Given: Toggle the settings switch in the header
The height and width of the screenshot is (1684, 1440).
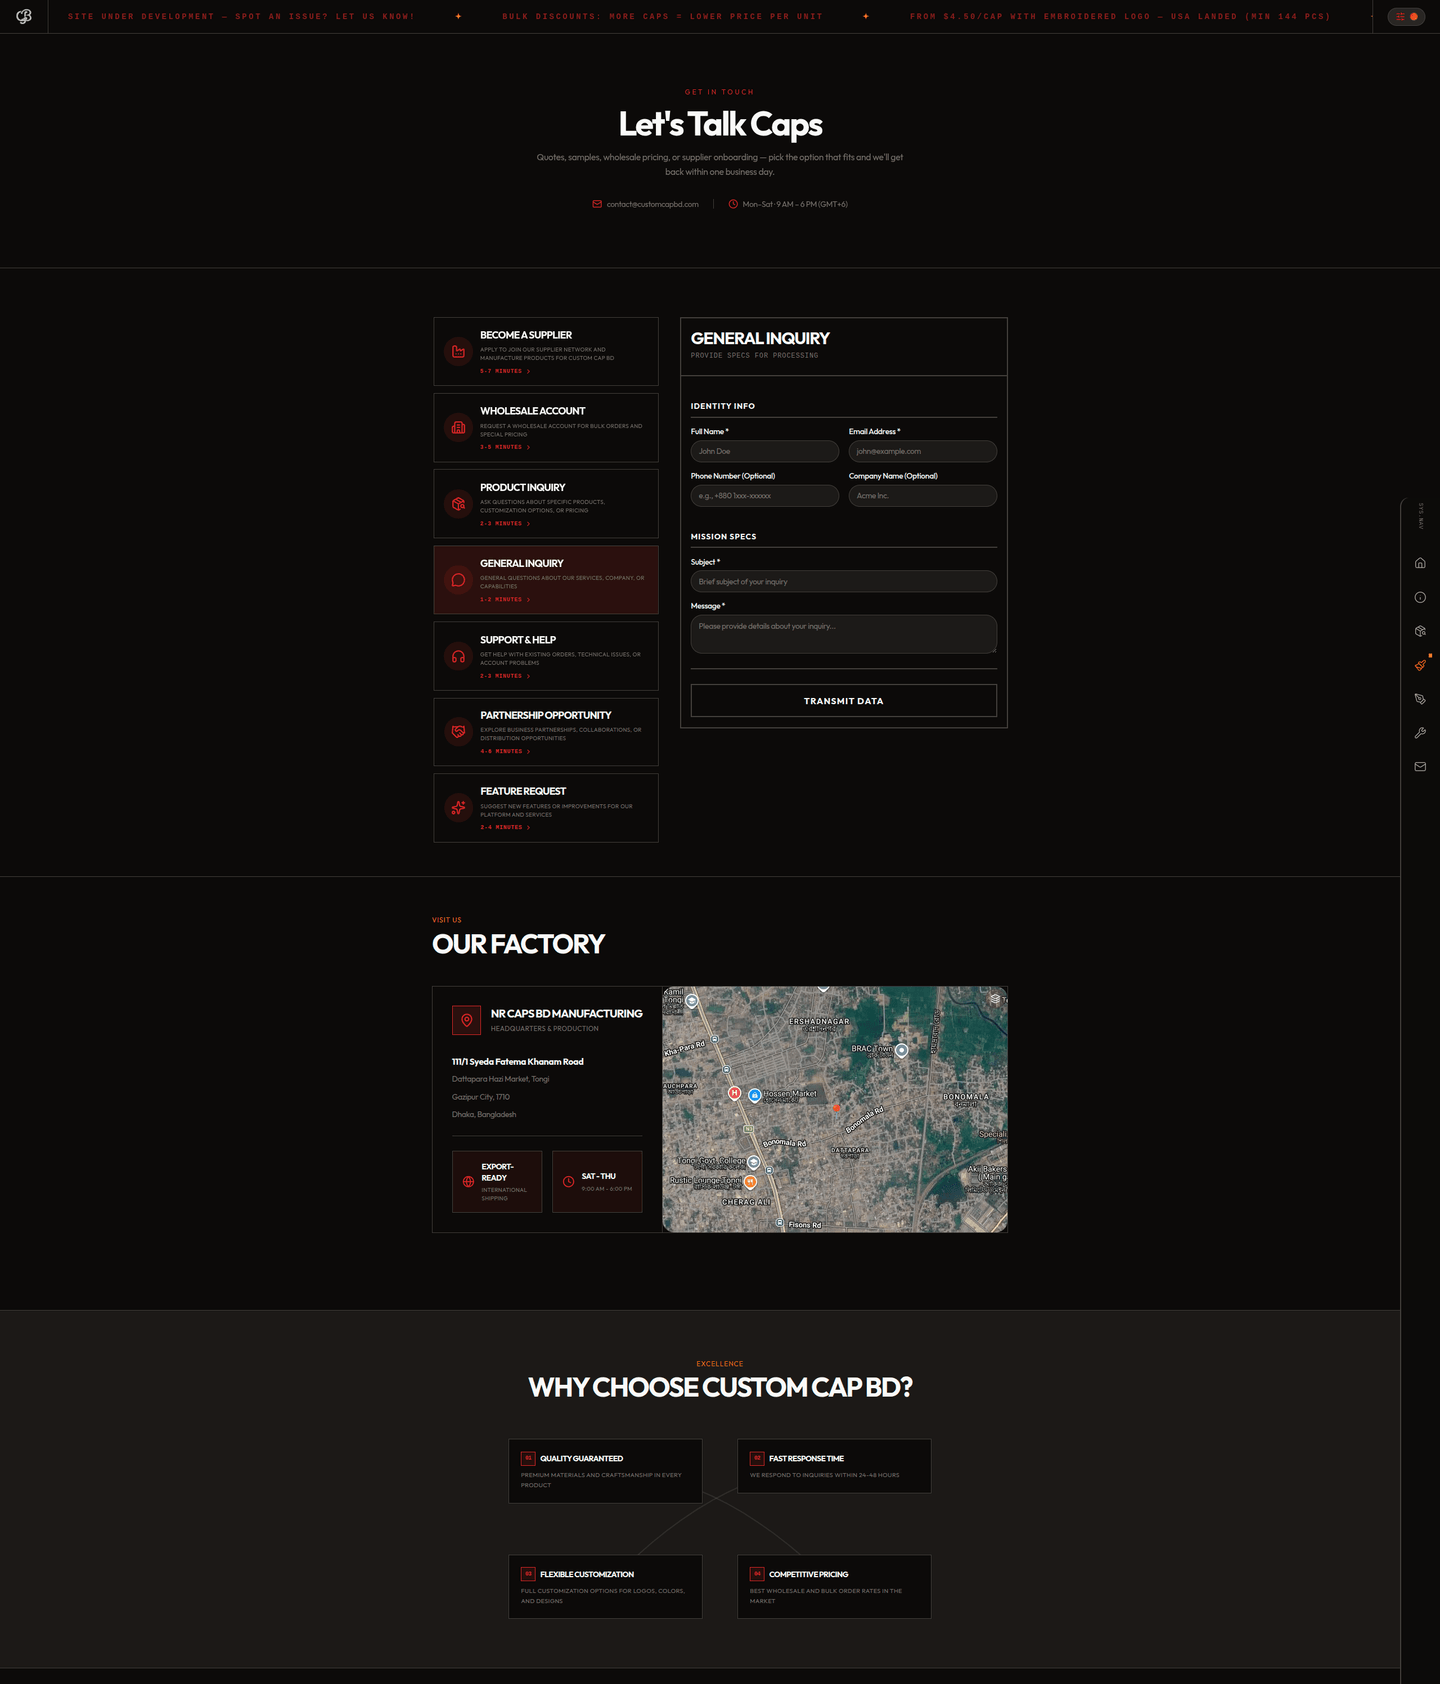Looking at the screenshot, I should (1406, 17).
